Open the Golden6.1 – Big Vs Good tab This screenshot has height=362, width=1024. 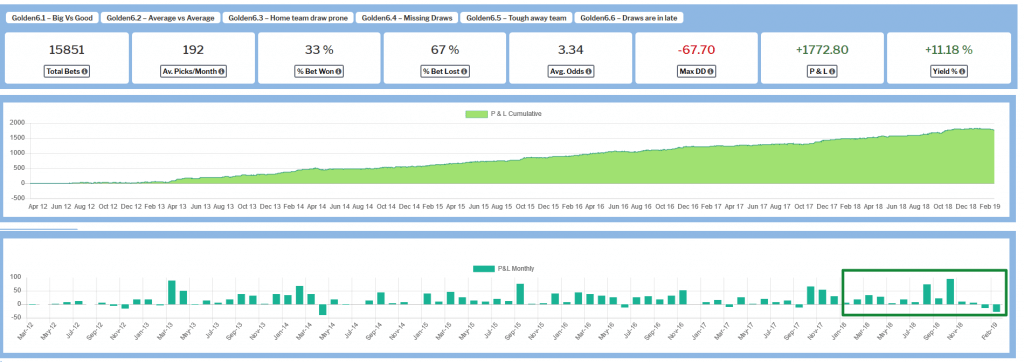[52, 18]
